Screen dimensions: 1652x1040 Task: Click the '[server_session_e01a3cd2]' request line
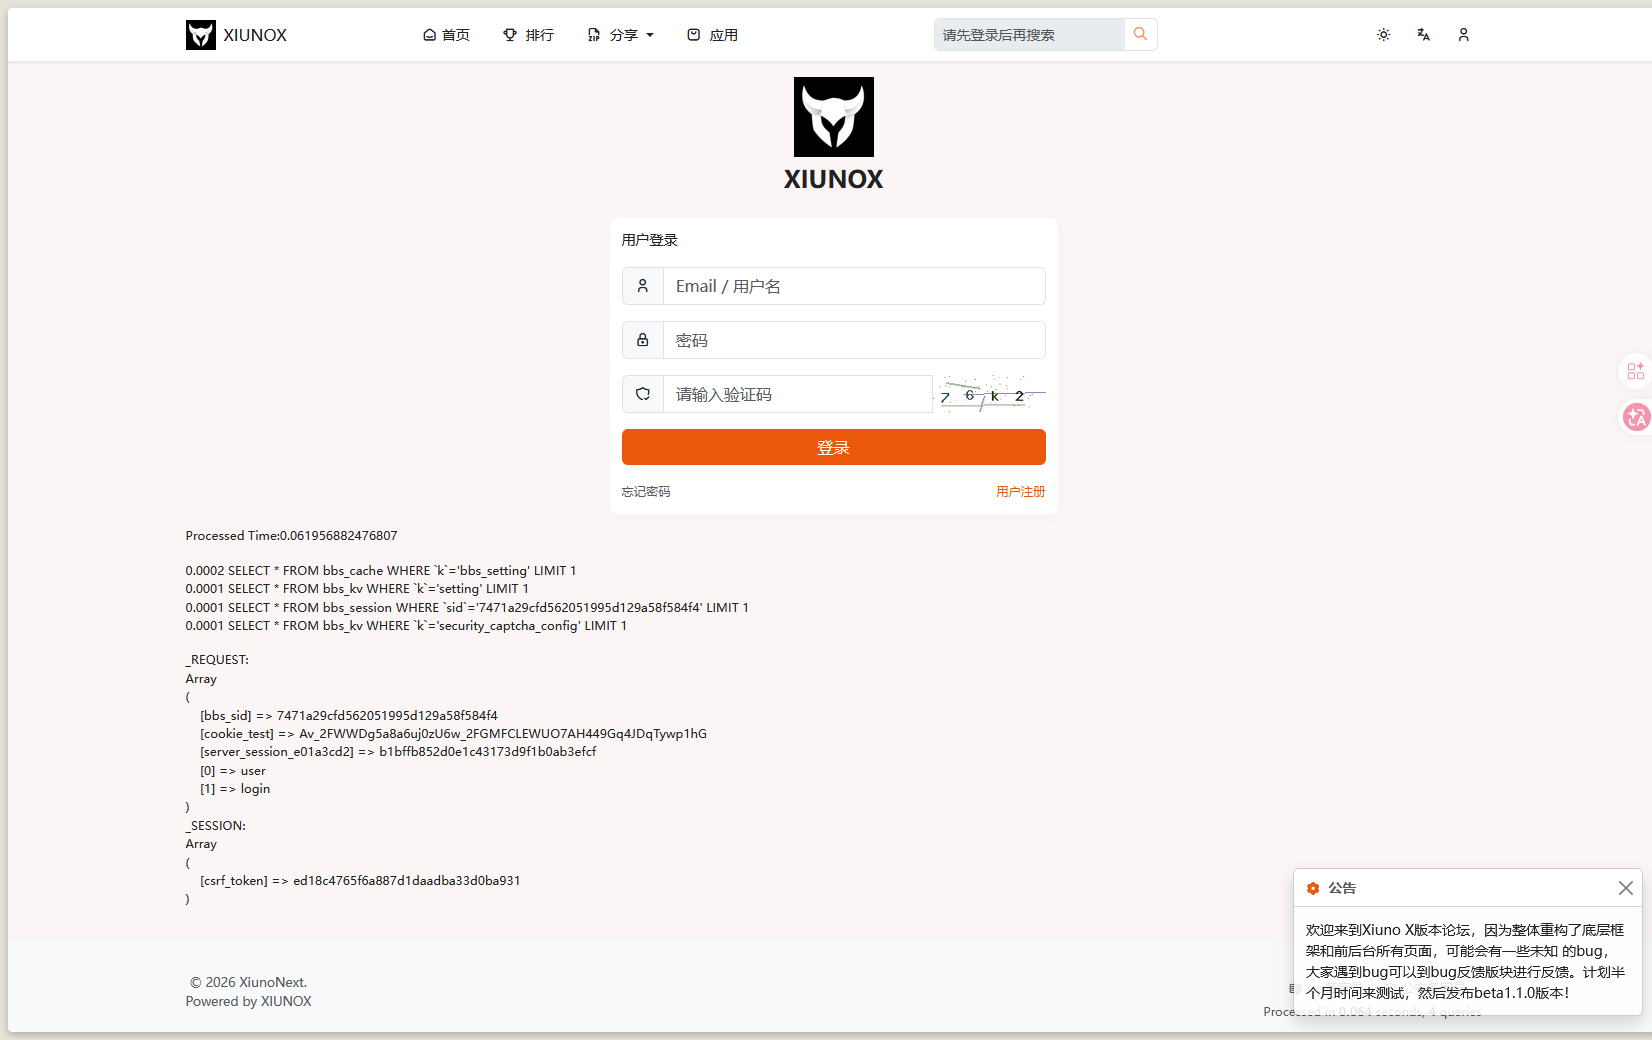398,752
